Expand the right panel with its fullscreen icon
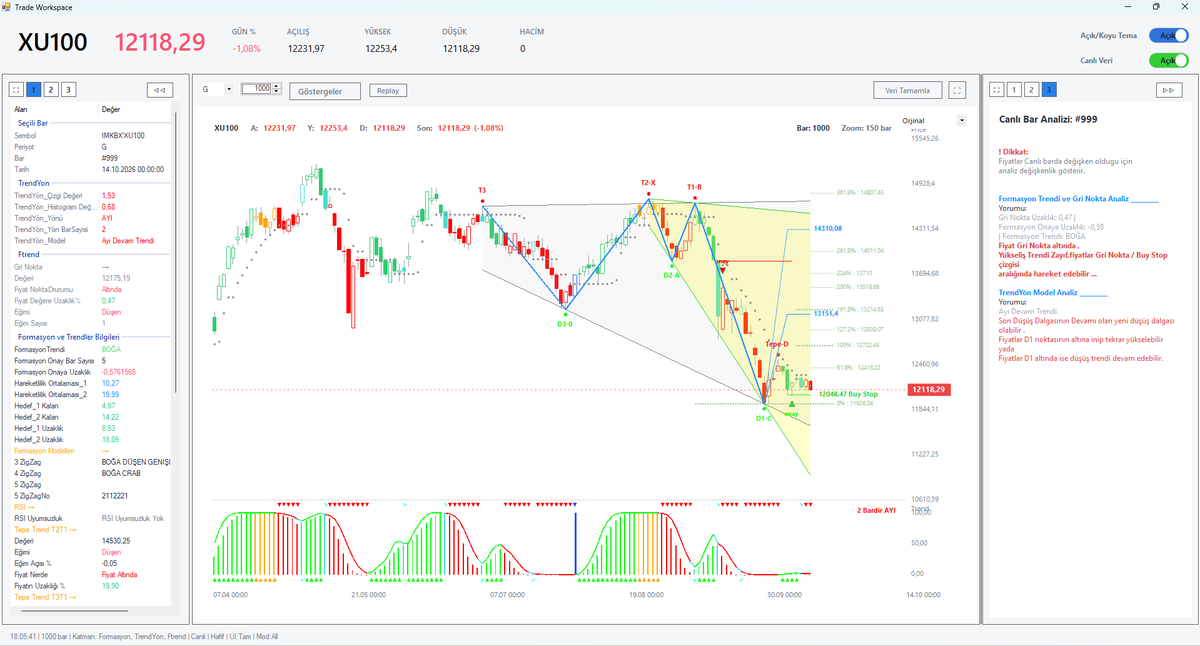 tap(996, 90)
